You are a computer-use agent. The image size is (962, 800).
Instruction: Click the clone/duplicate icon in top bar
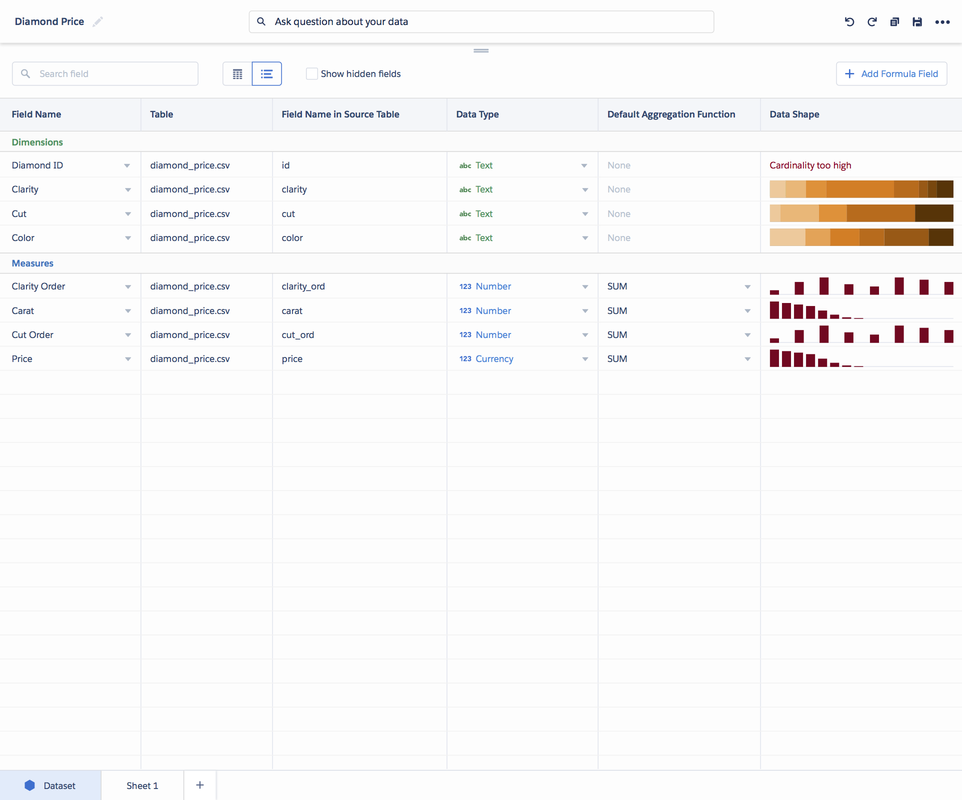(x=895, y=22)
